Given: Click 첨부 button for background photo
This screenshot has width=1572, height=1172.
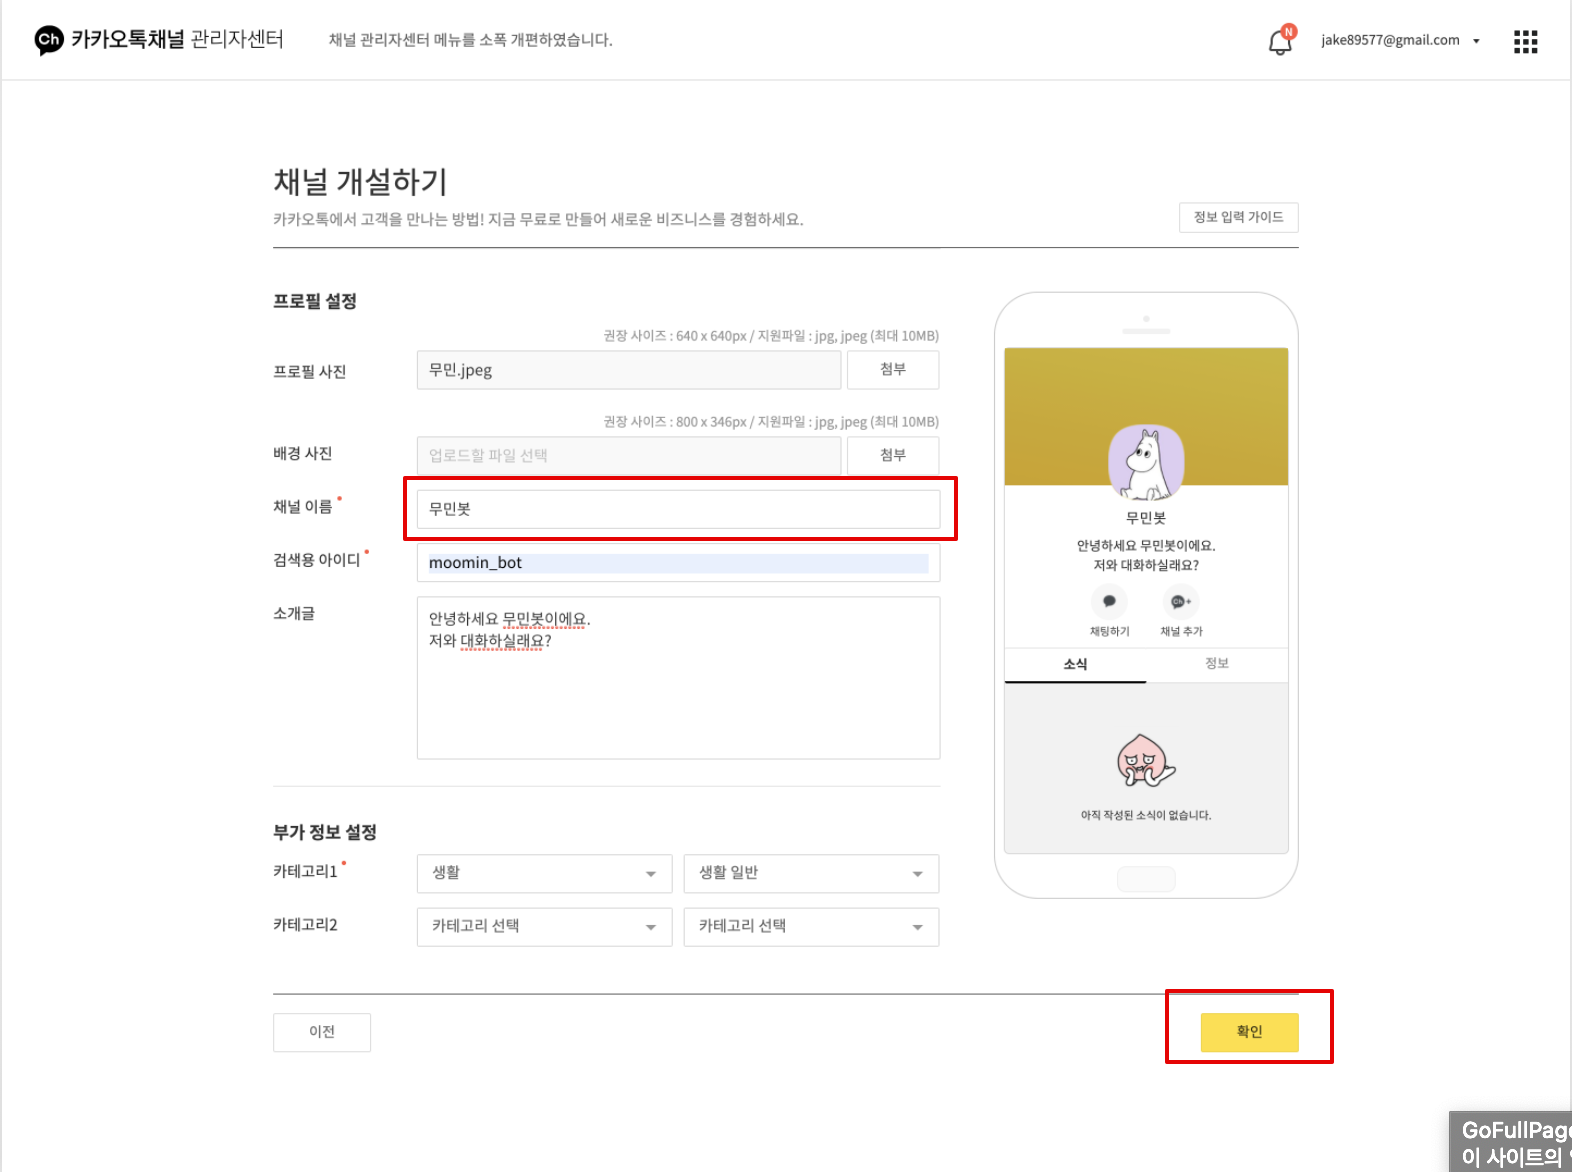Looking at the screenshot, I should (893, 455).
